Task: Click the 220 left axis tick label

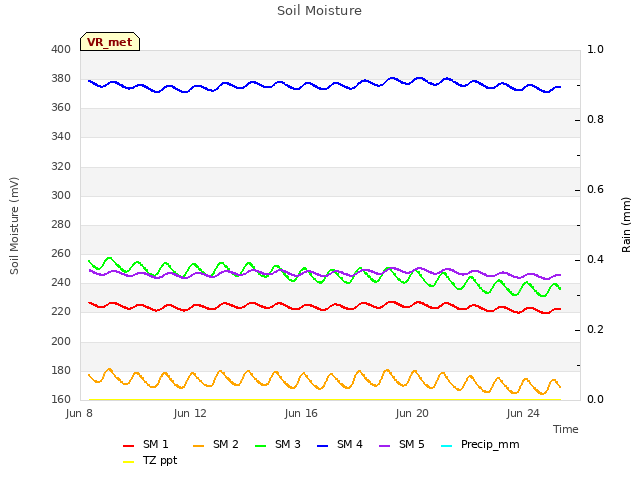Action: click(61, 311)
